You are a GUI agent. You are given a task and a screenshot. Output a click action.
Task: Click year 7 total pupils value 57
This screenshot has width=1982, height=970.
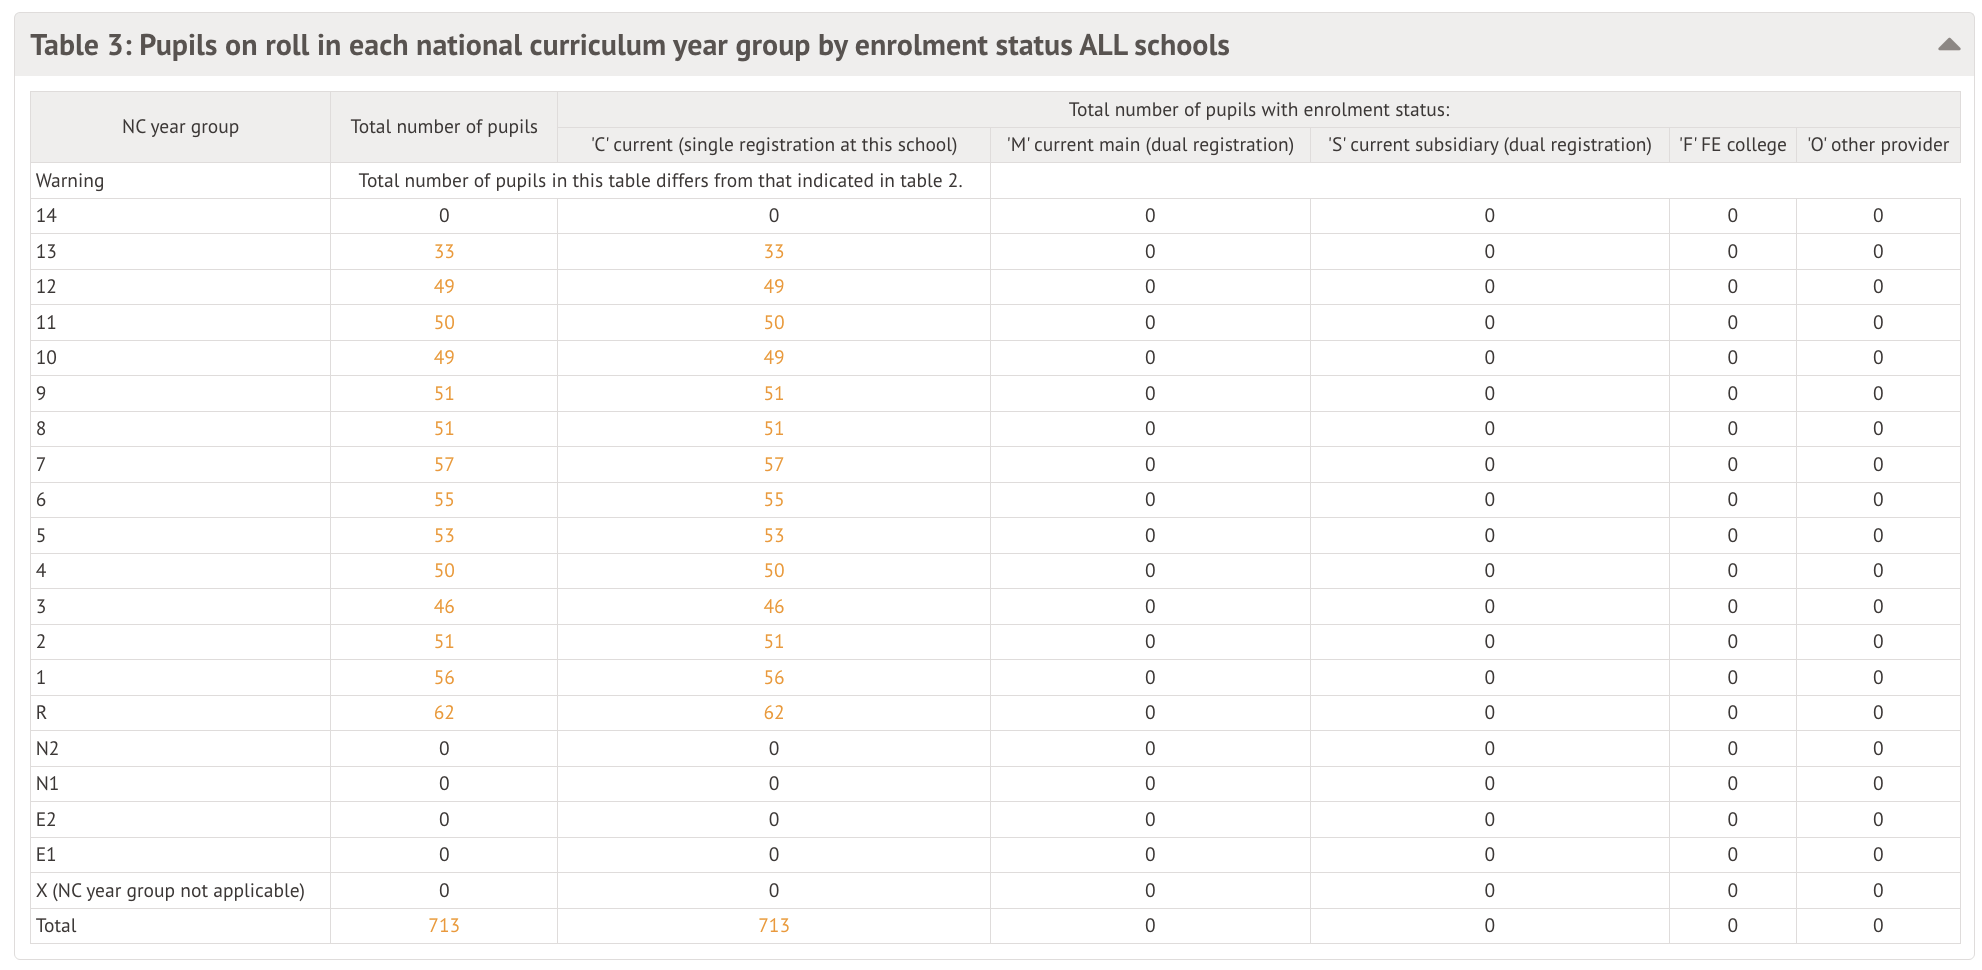tap(444, 464)
